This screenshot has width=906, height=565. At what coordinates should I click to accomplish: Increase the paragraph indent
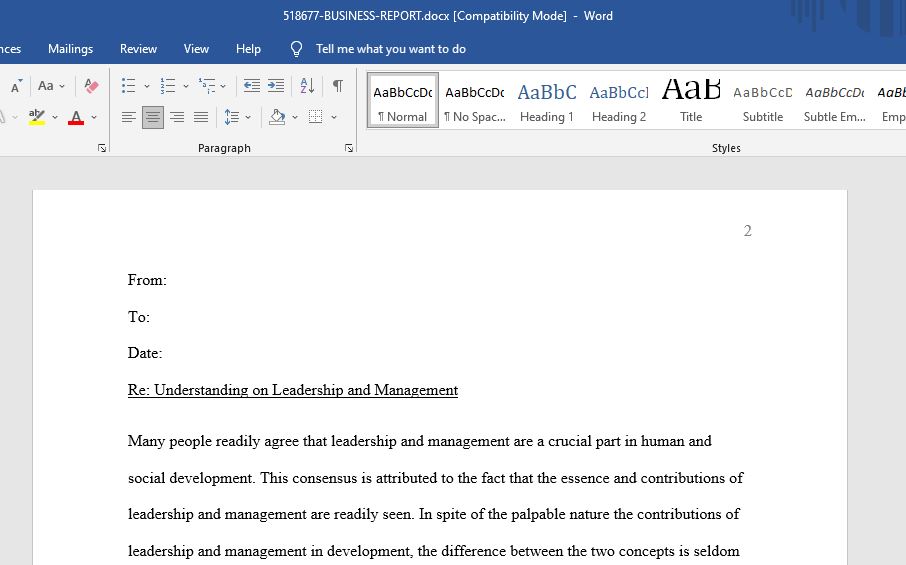(x=276, y=86)
